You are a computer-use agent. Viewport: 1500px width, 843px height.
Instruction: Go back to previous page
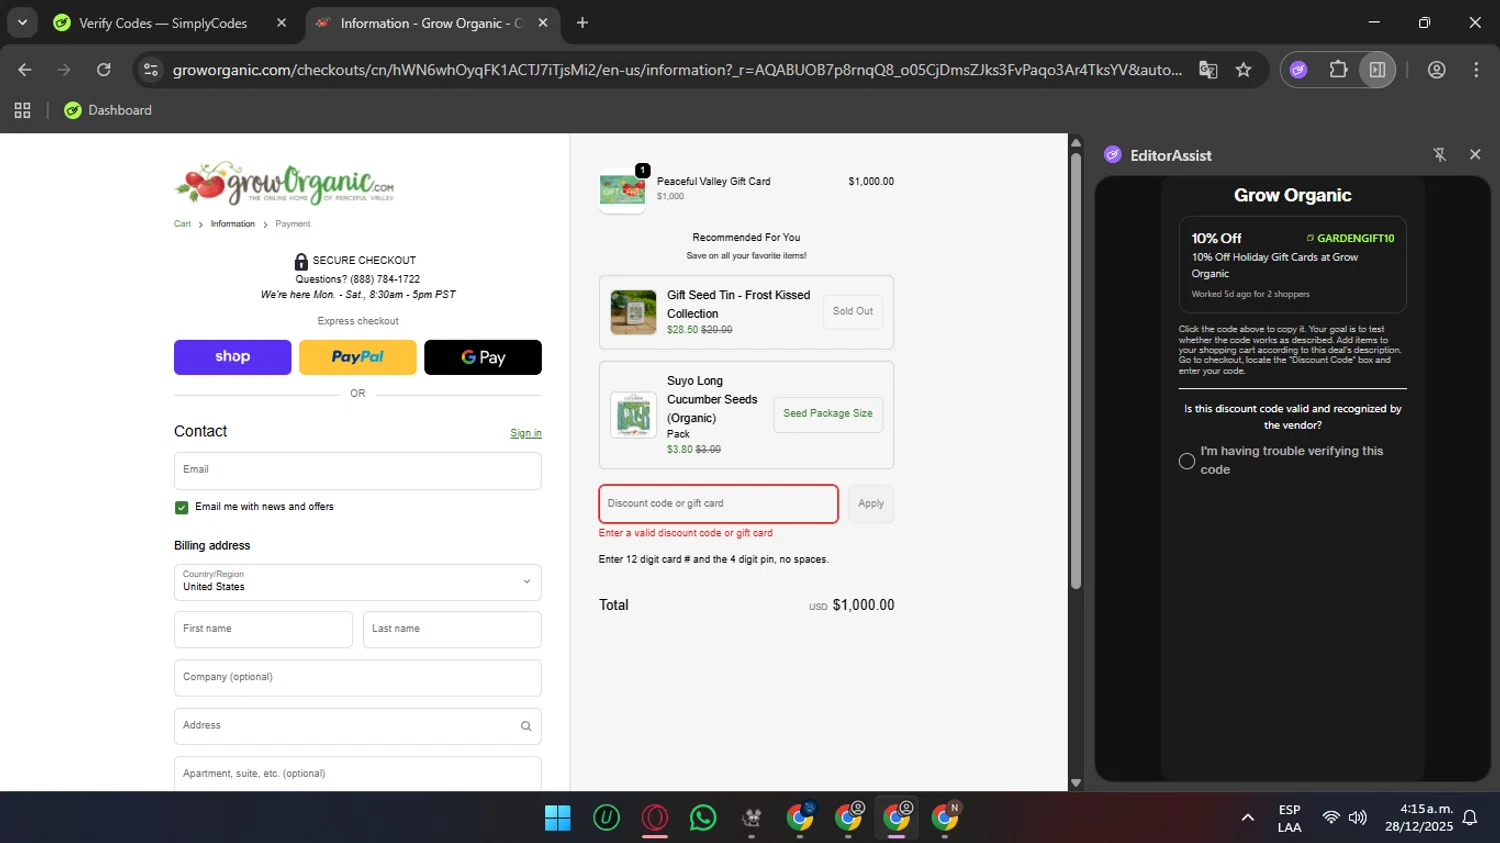(x=25, y=70)
